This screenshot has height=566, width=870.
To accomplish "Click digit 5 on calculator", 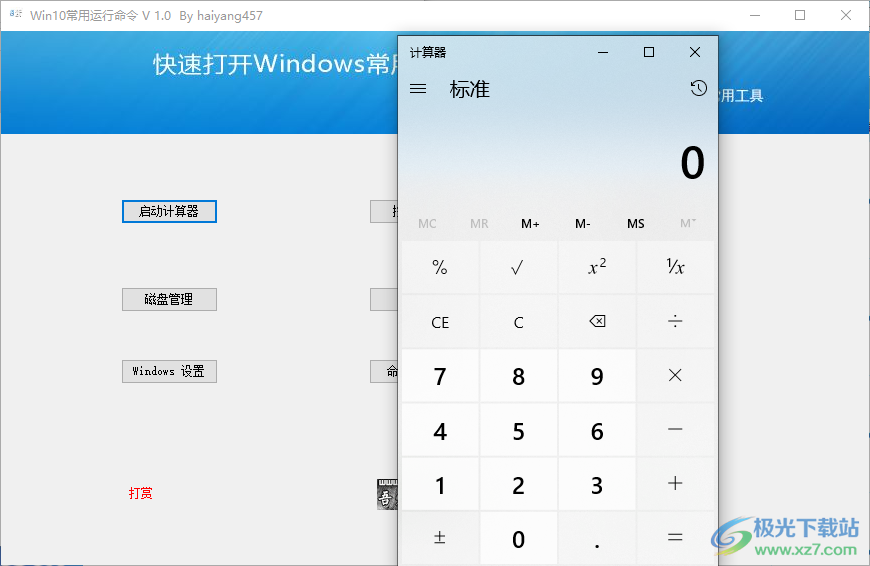I will tap(518, 430).
